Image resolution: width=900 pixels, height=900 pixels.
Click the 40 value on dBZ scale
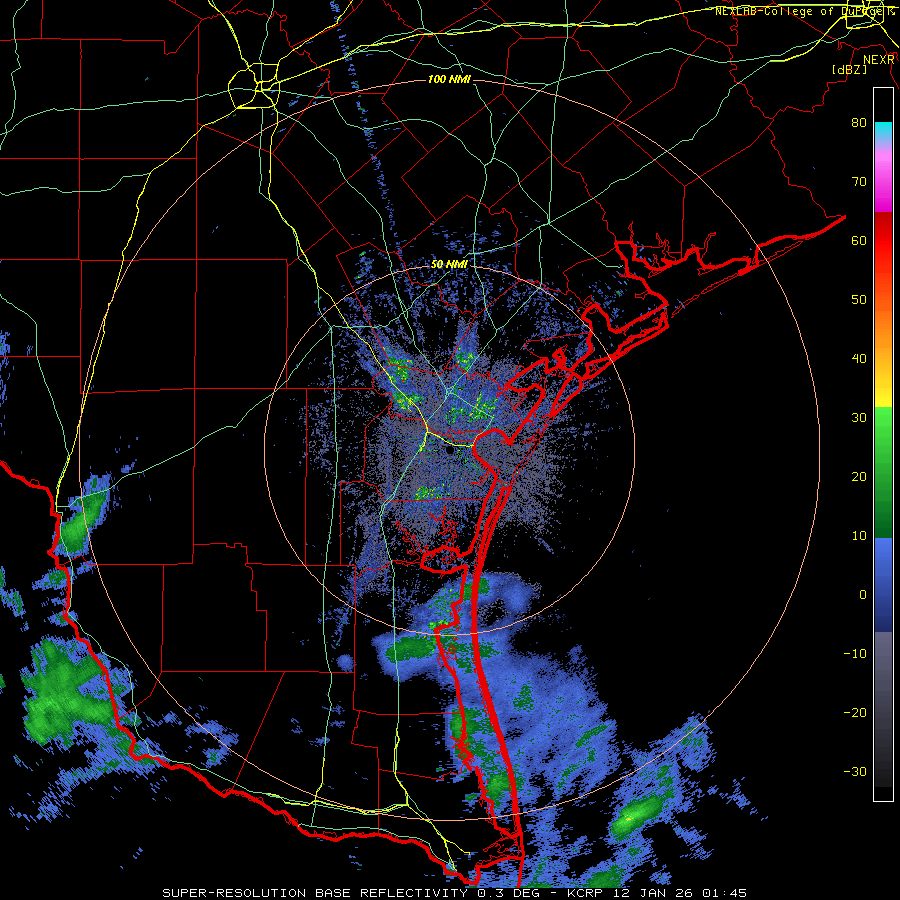859,359
